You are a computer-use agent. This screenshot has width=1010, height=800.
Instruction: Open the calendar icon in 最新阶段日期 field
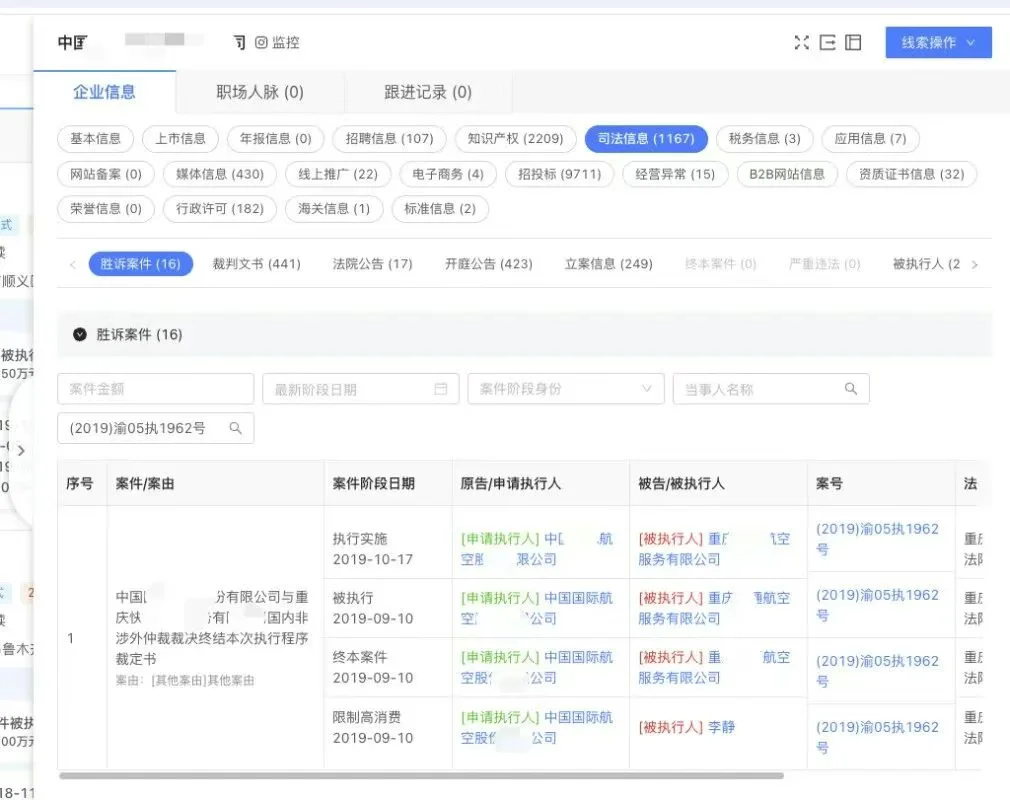[441, 388]
